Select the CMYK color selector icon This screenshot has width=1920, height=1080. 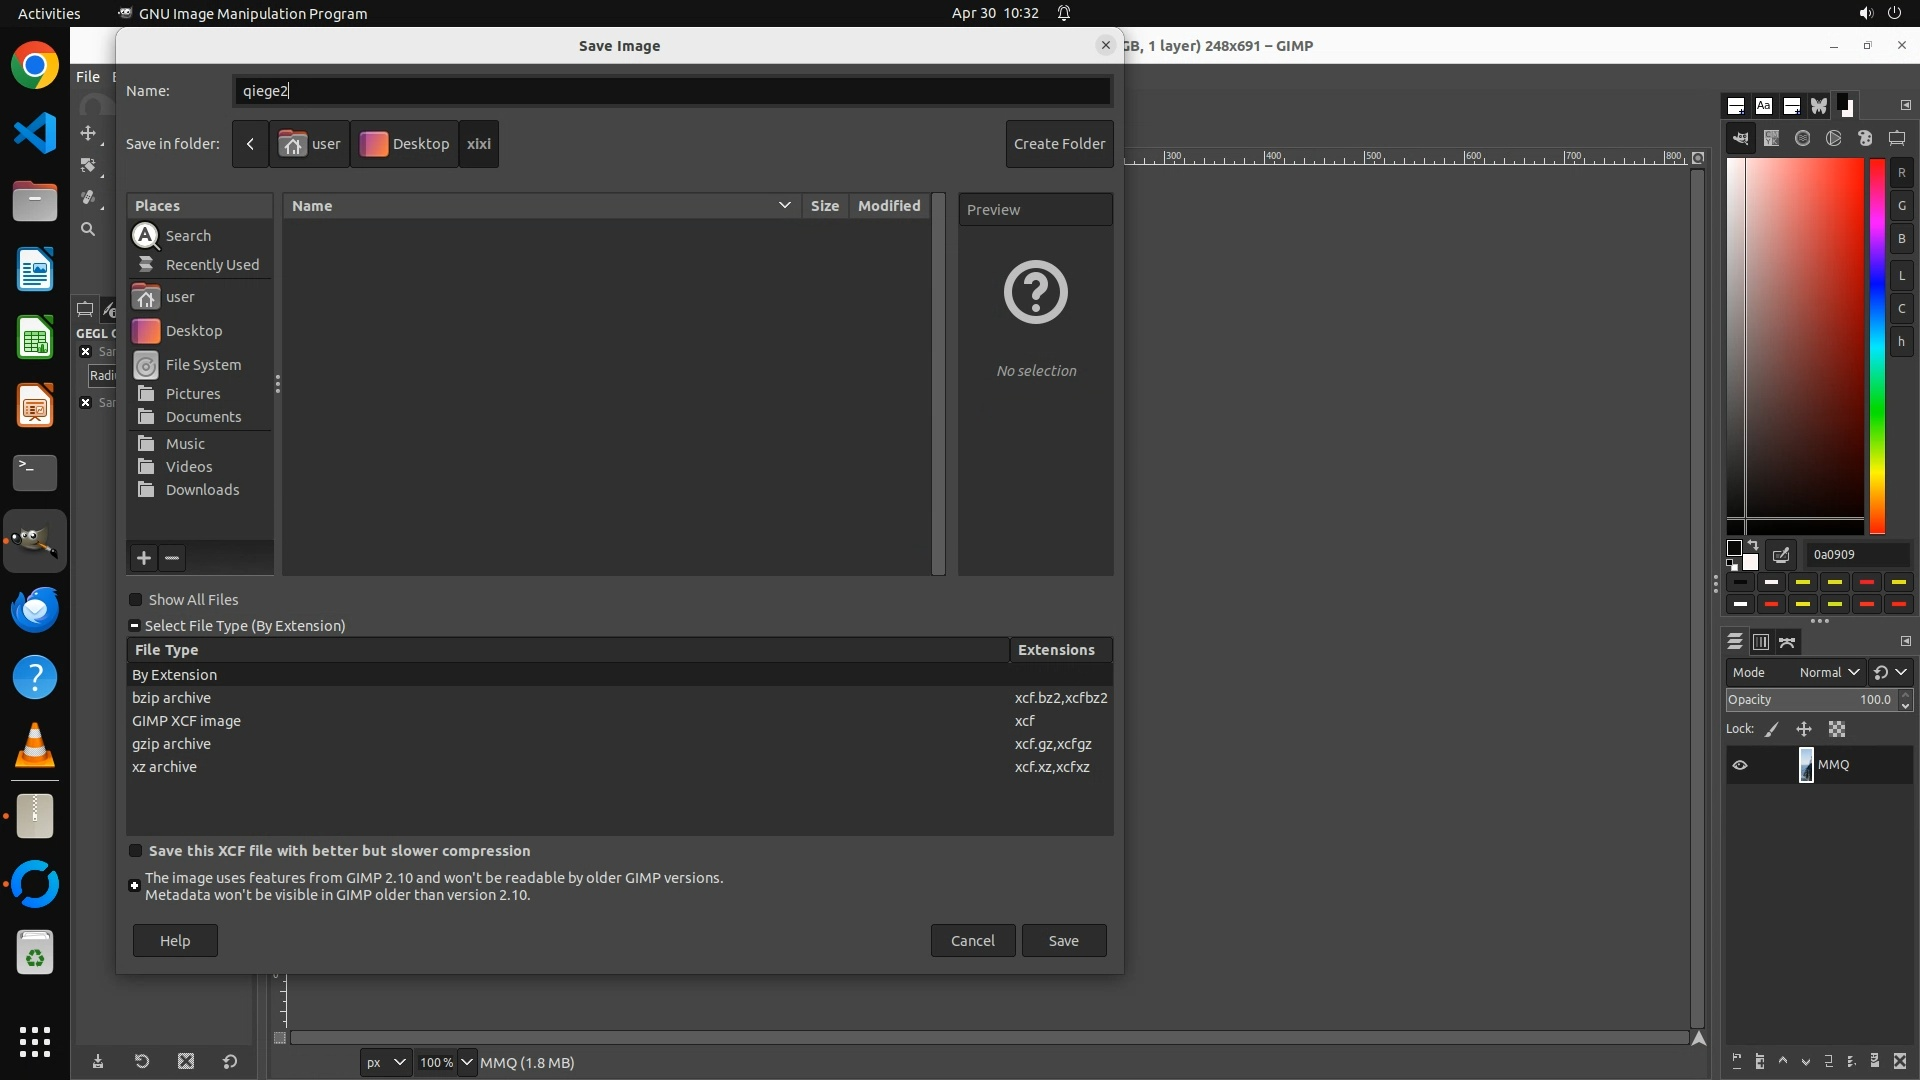[x=1772, y=139]
